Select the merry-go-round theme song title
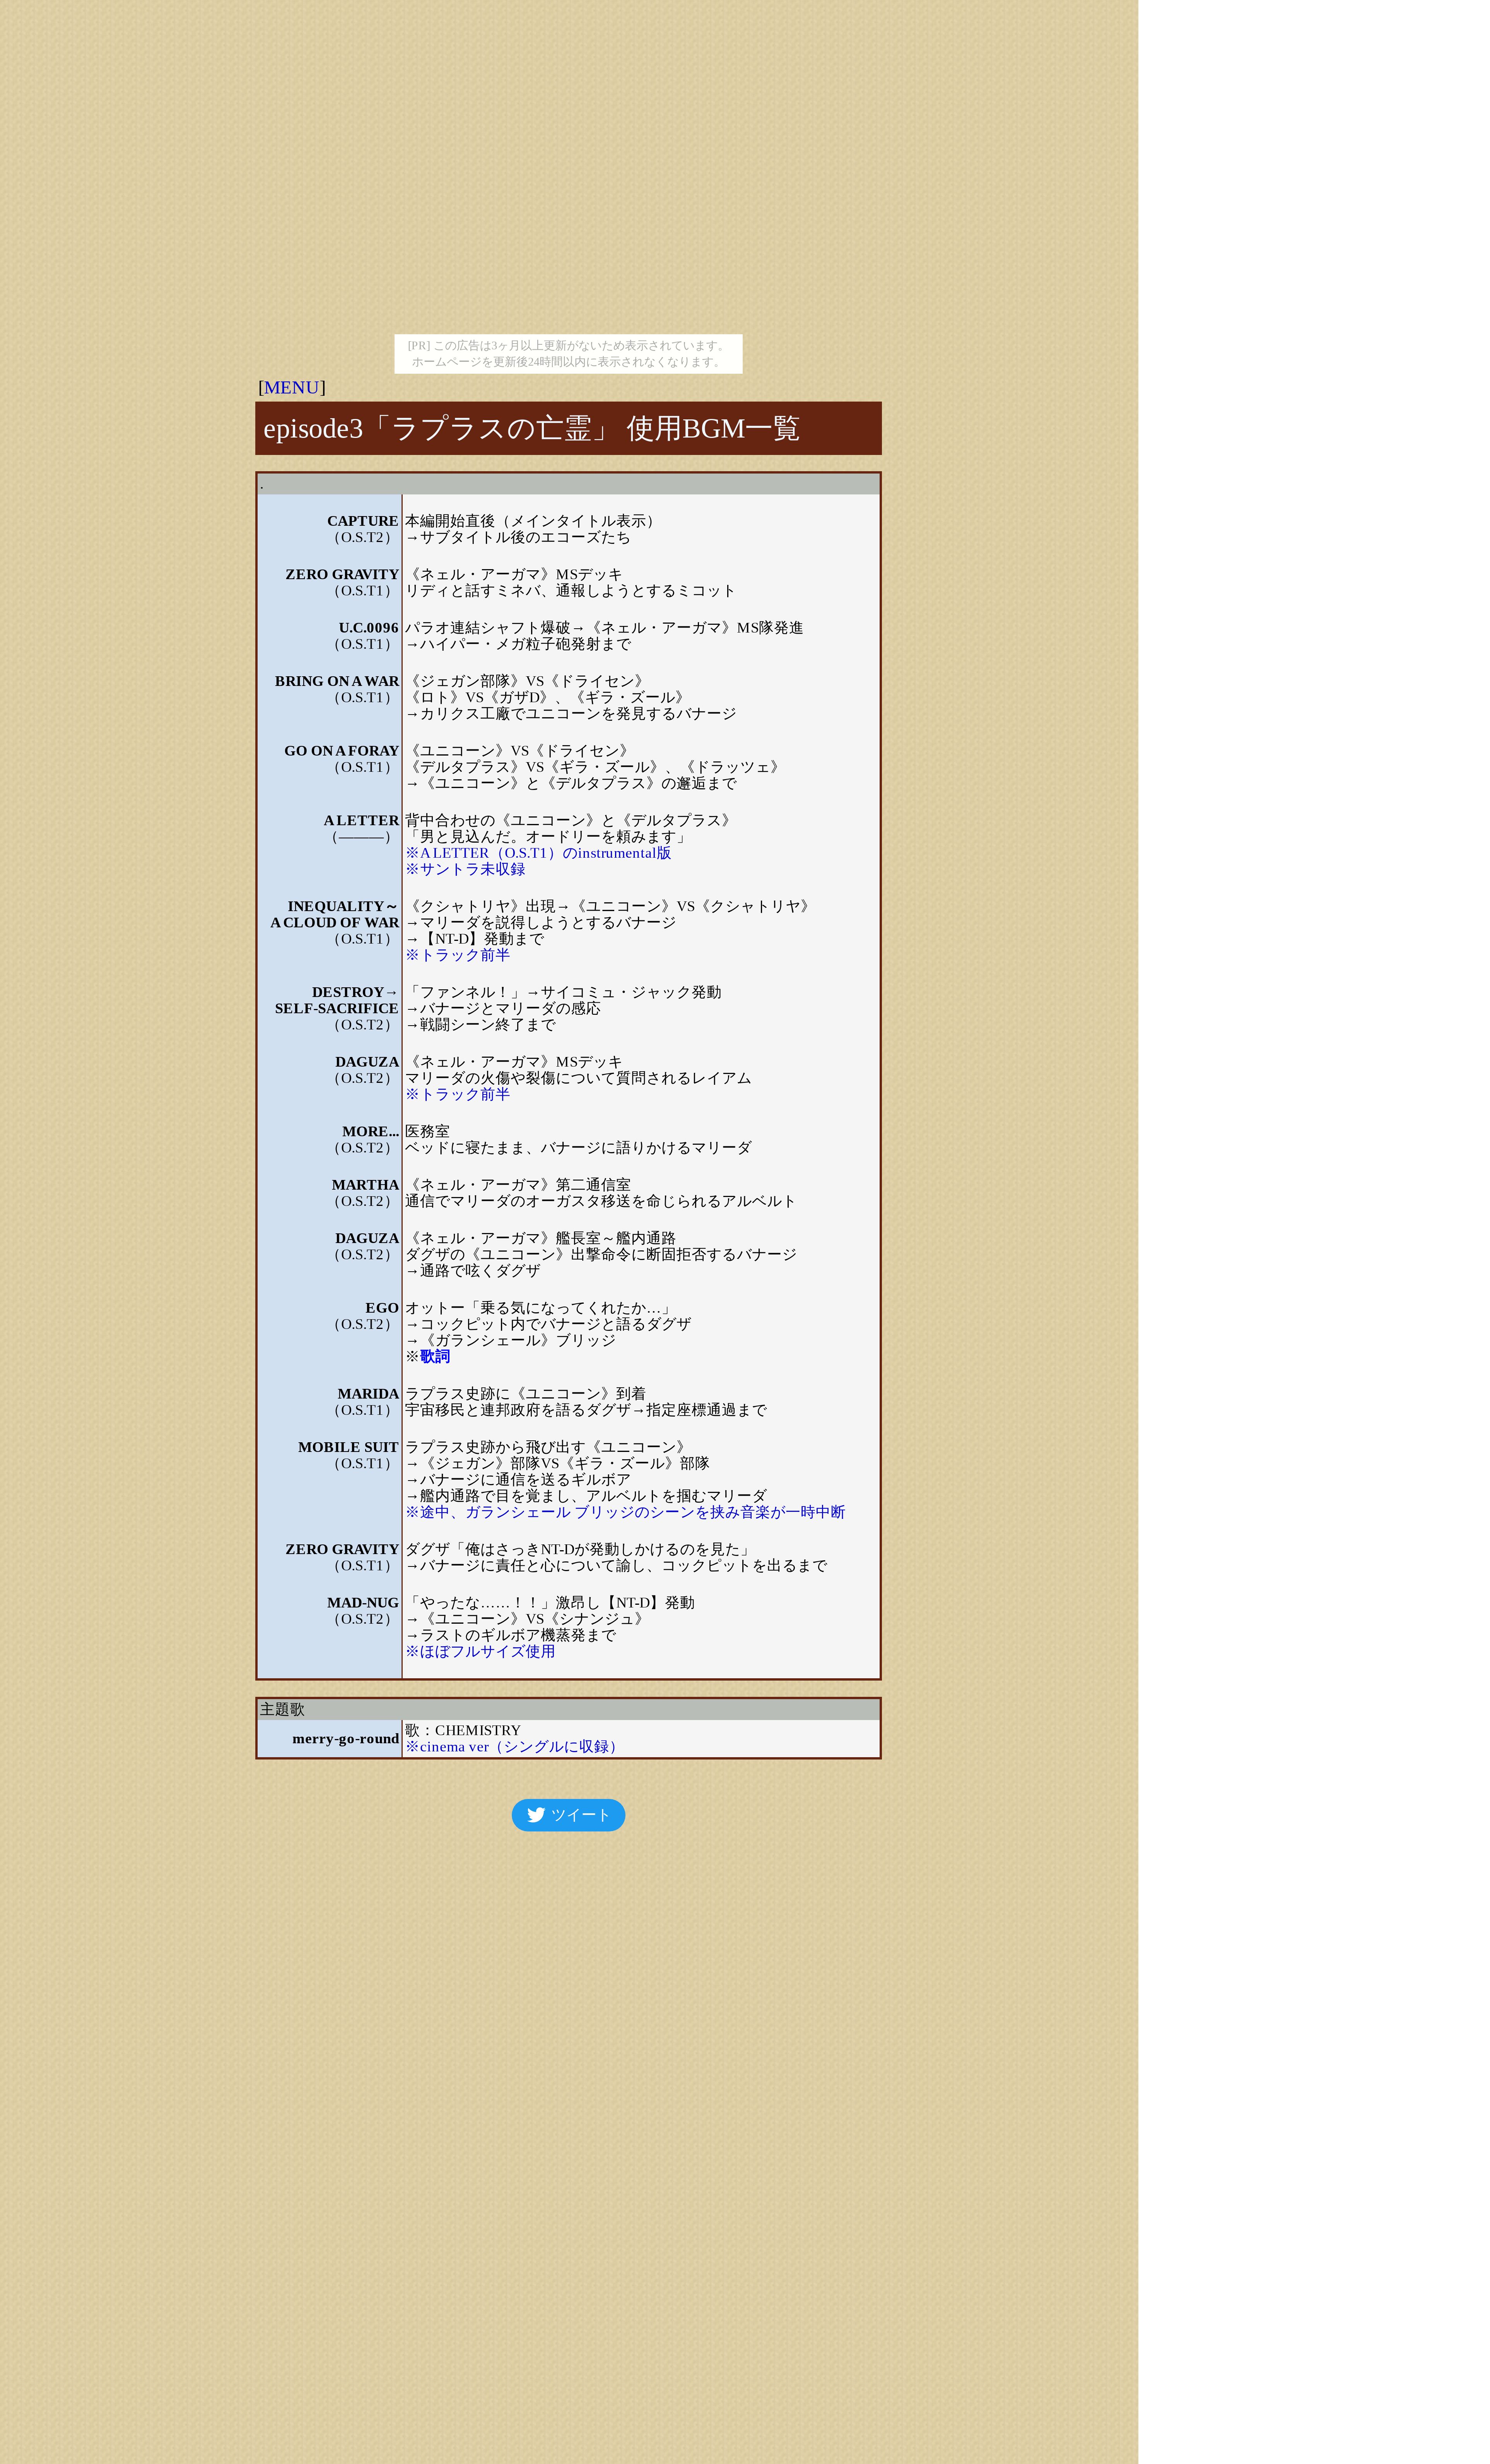Screen dimensions: 1490x2464 click(x=346, y=1739)
